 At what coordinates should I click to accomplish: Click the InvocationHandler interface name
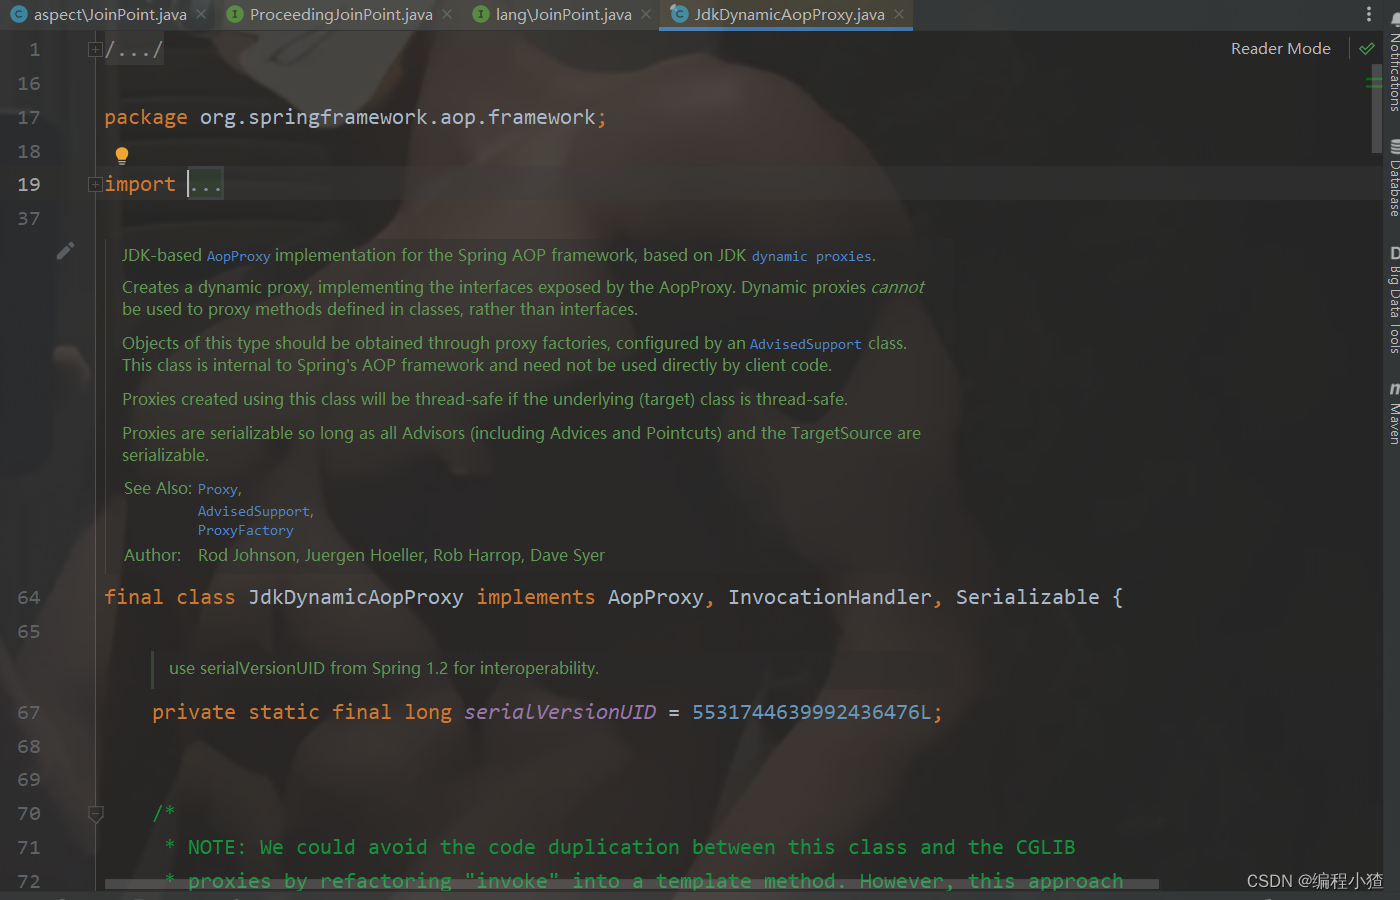(829, 598)
